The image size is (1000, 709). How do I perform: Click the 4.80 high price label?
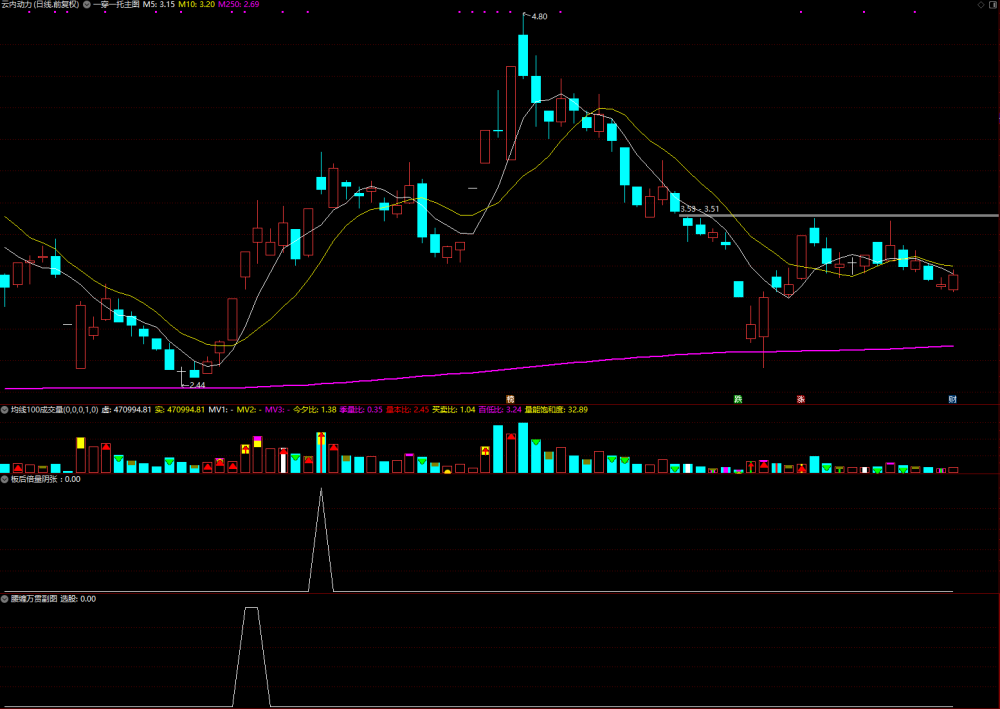(x=539, y=17)
